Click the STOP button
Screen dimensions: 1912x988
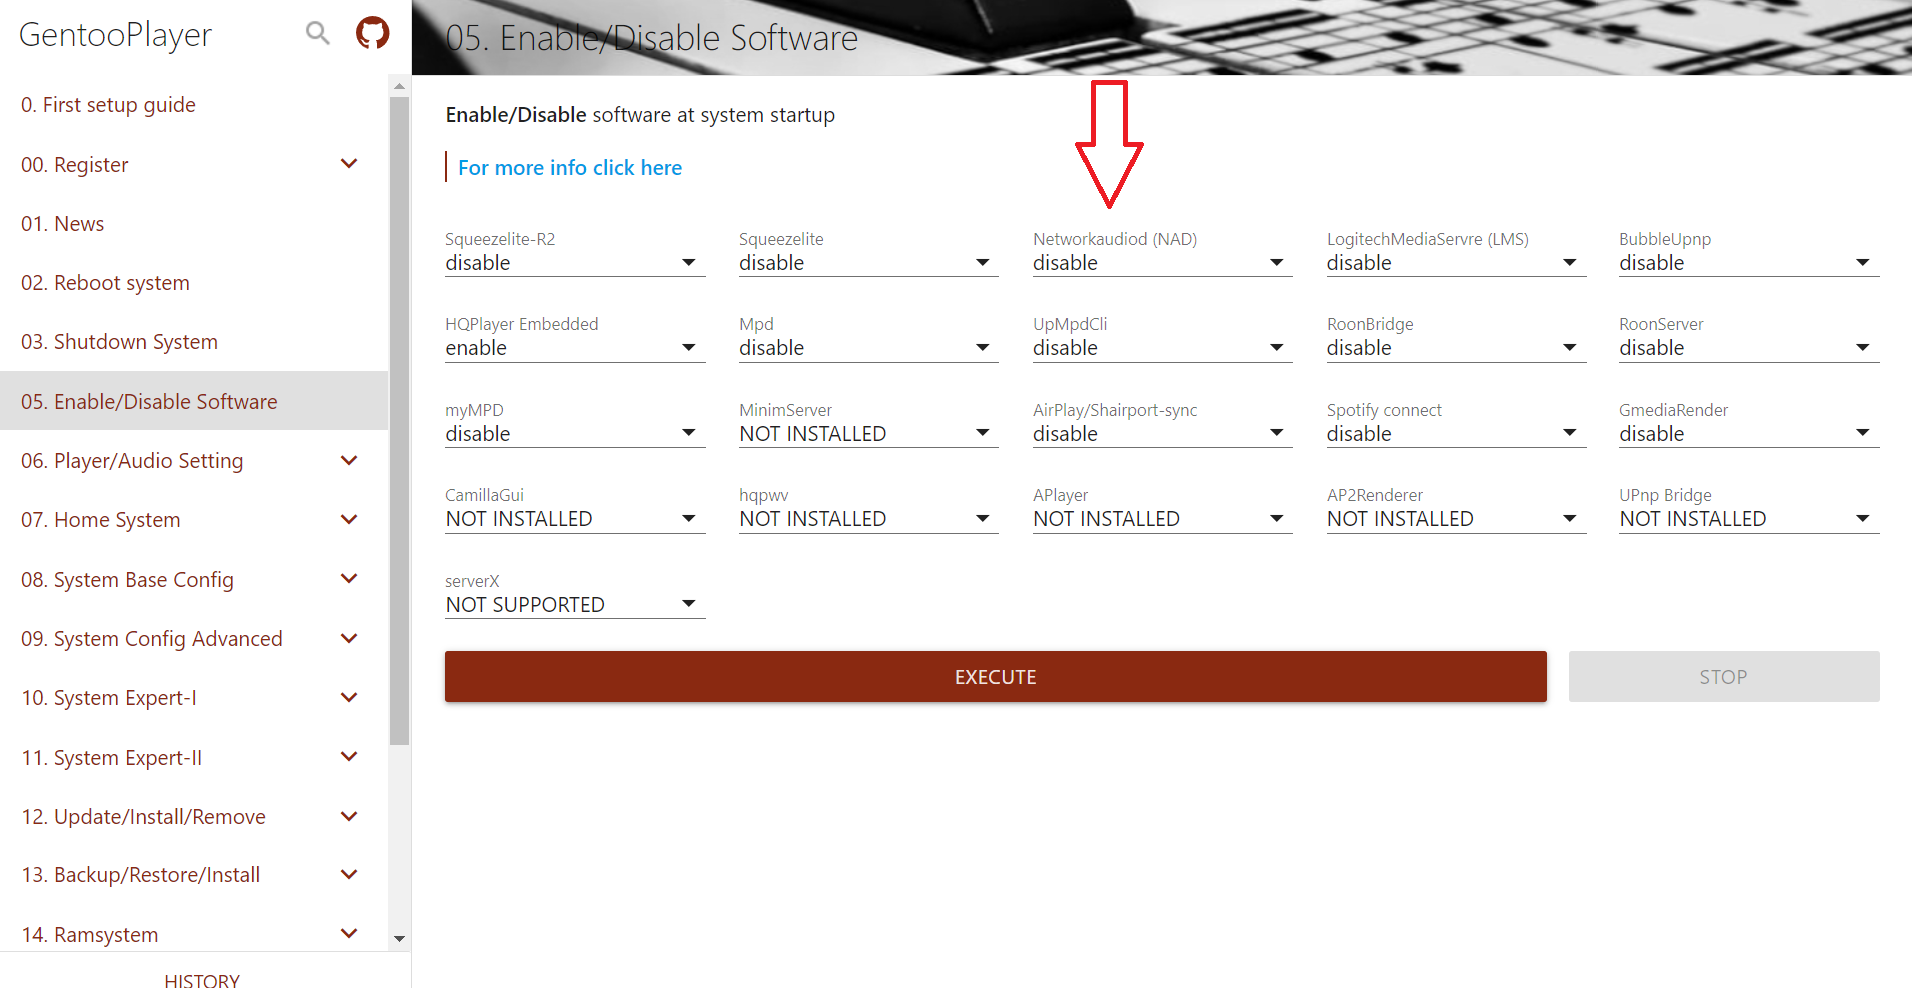coord(1723,677)
